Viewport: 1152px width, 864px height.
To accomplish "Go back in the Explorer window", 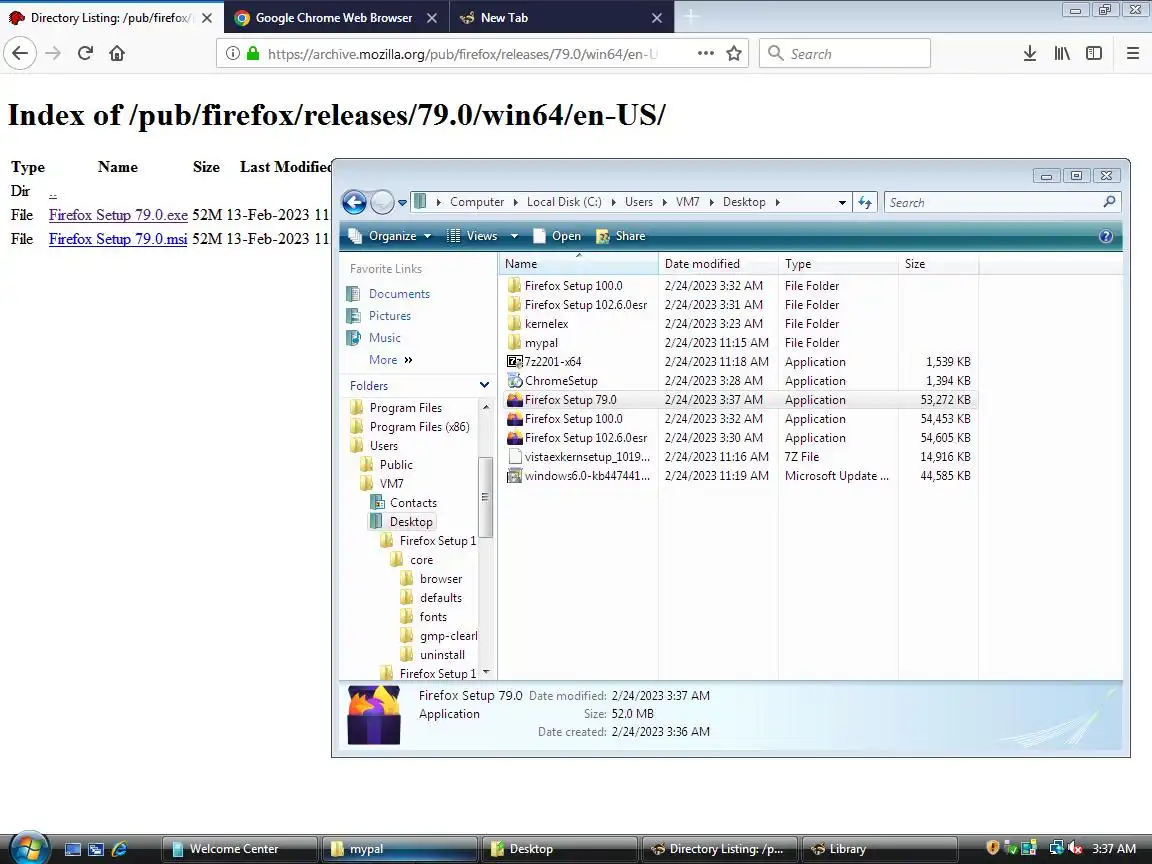I will 354,202.
